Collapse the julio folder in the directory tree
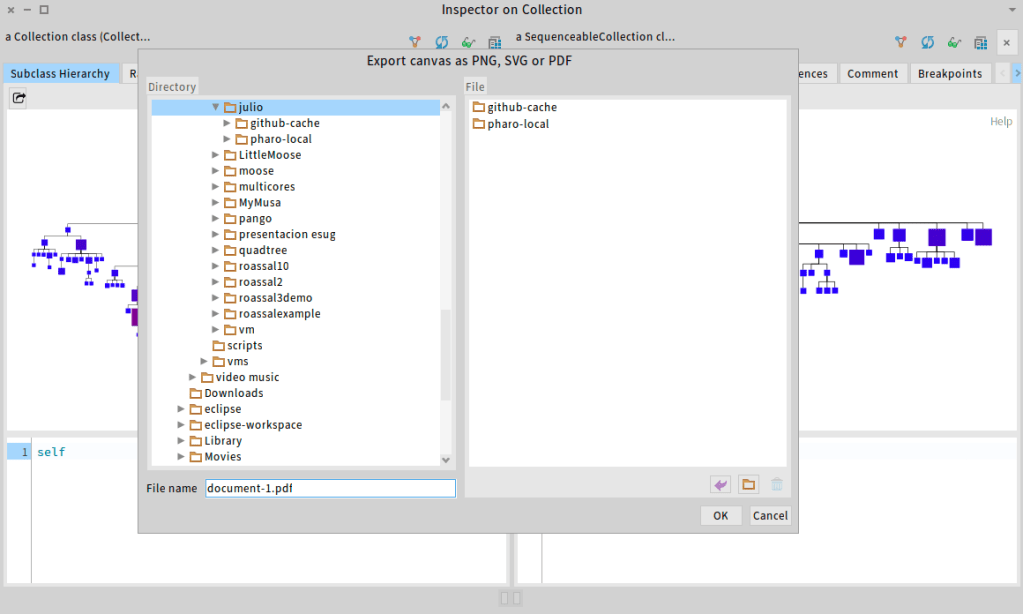This screenshot has height=614, width=1023. pyautogui.click(x=215, y=107)
